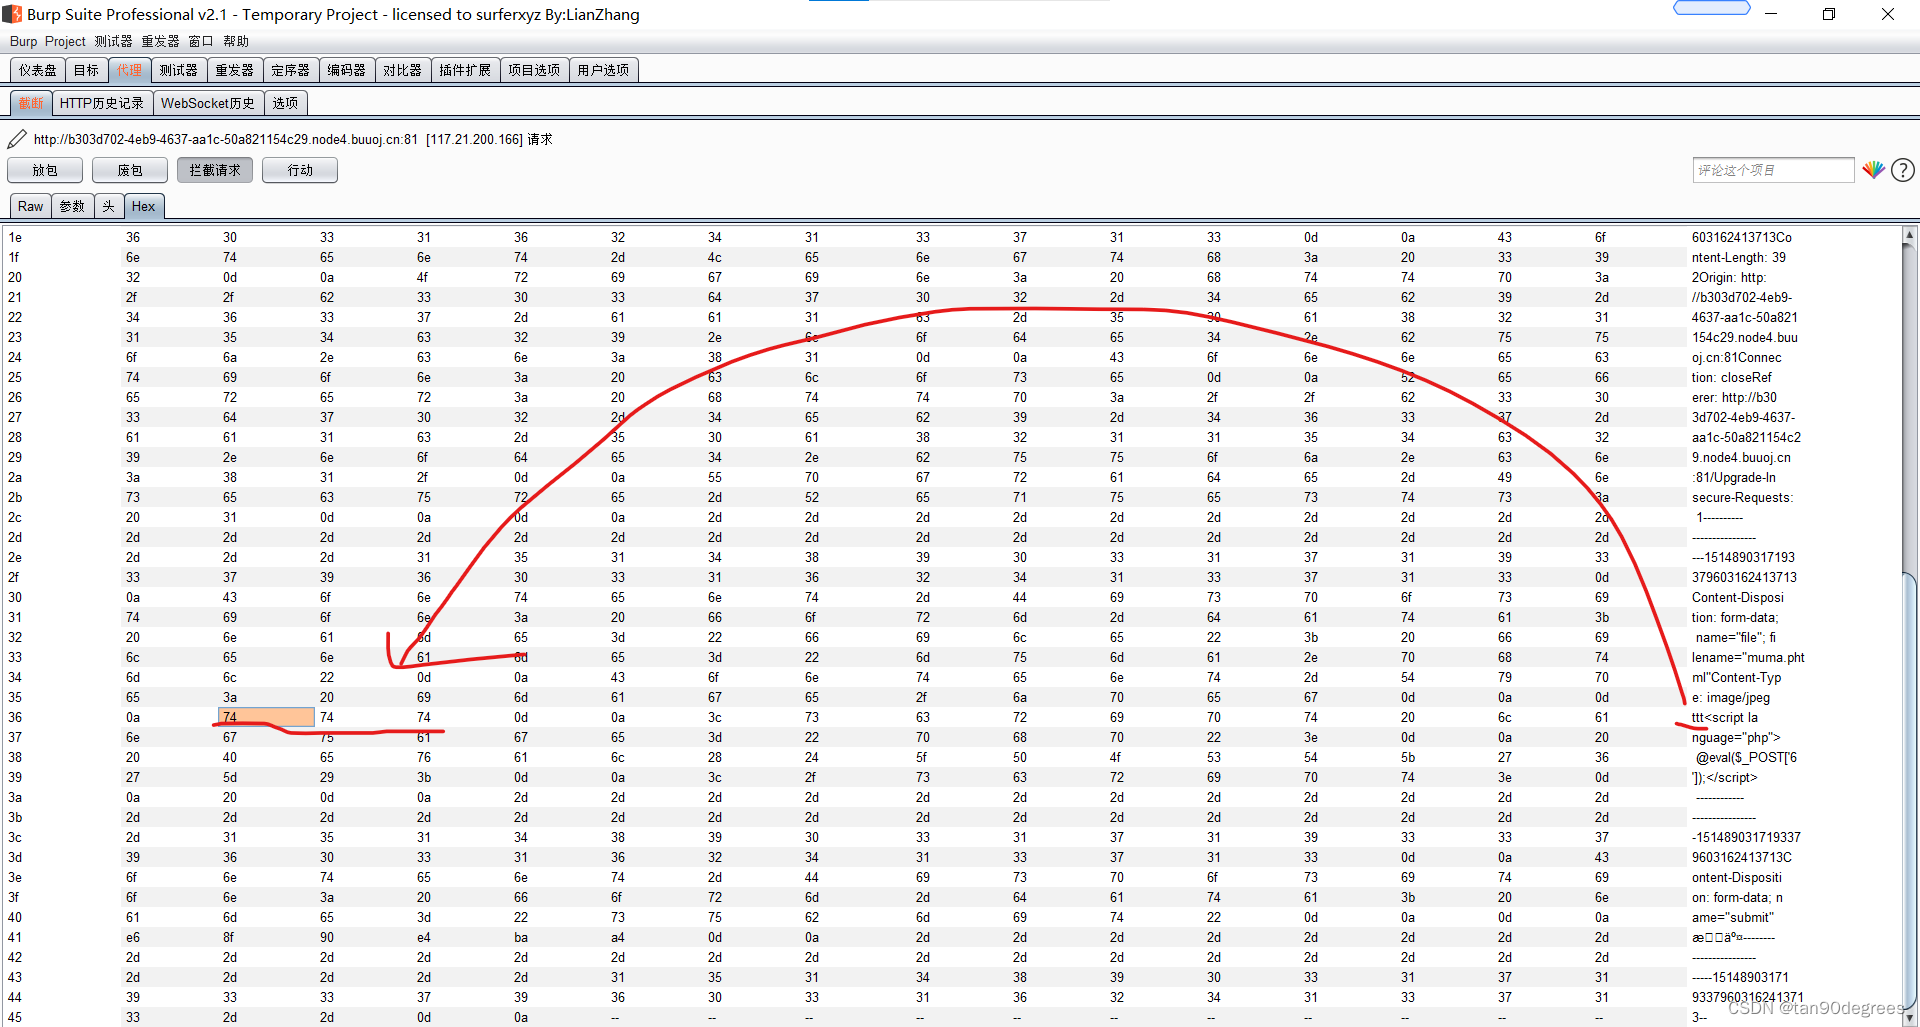Switch to the 用户选项 tab
Image resolution: width=1920 pixels, height=1027 pixels.
[603, 70]
